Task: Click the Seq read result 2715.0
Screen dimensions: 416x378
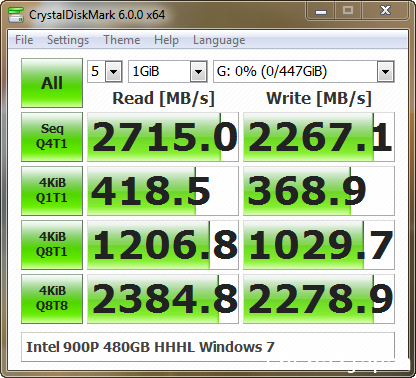Action: pyautogui.click(x=163, y=137)
